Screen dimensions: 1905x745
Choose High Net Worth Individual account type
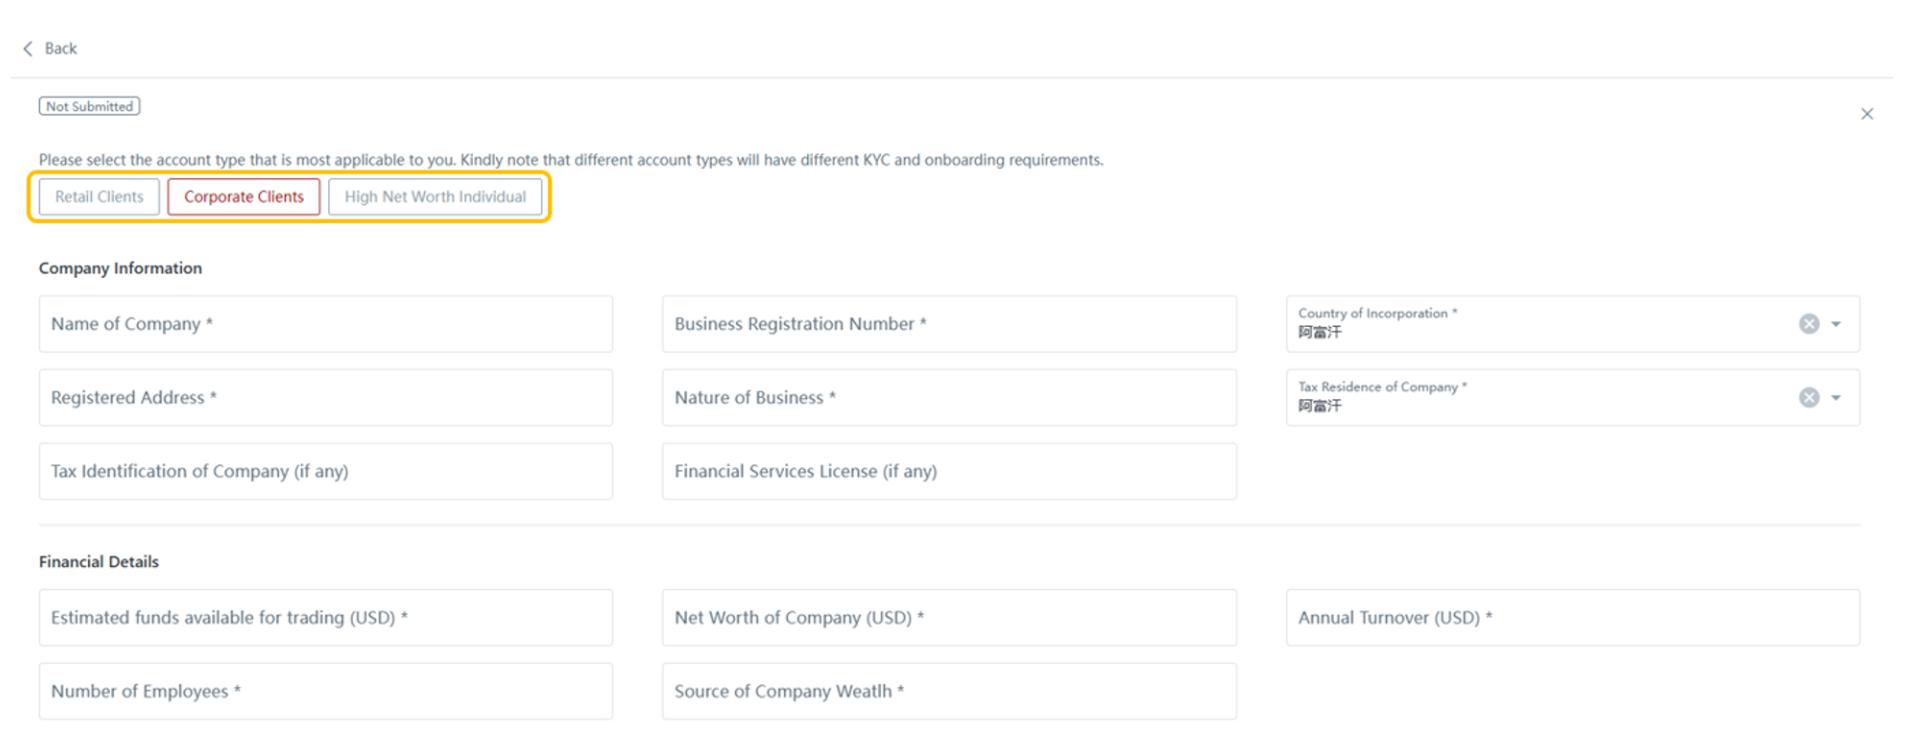click(435, 197)
